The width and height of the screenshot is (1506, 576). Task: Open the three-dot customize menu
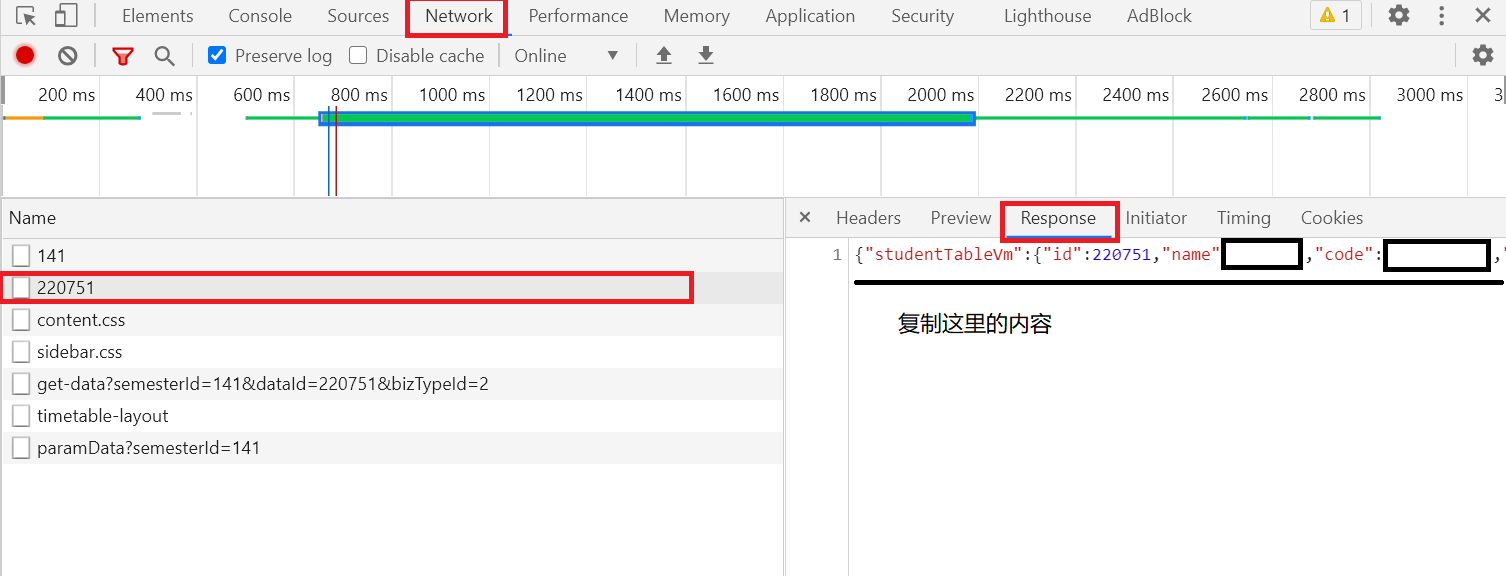[1441, 15]
